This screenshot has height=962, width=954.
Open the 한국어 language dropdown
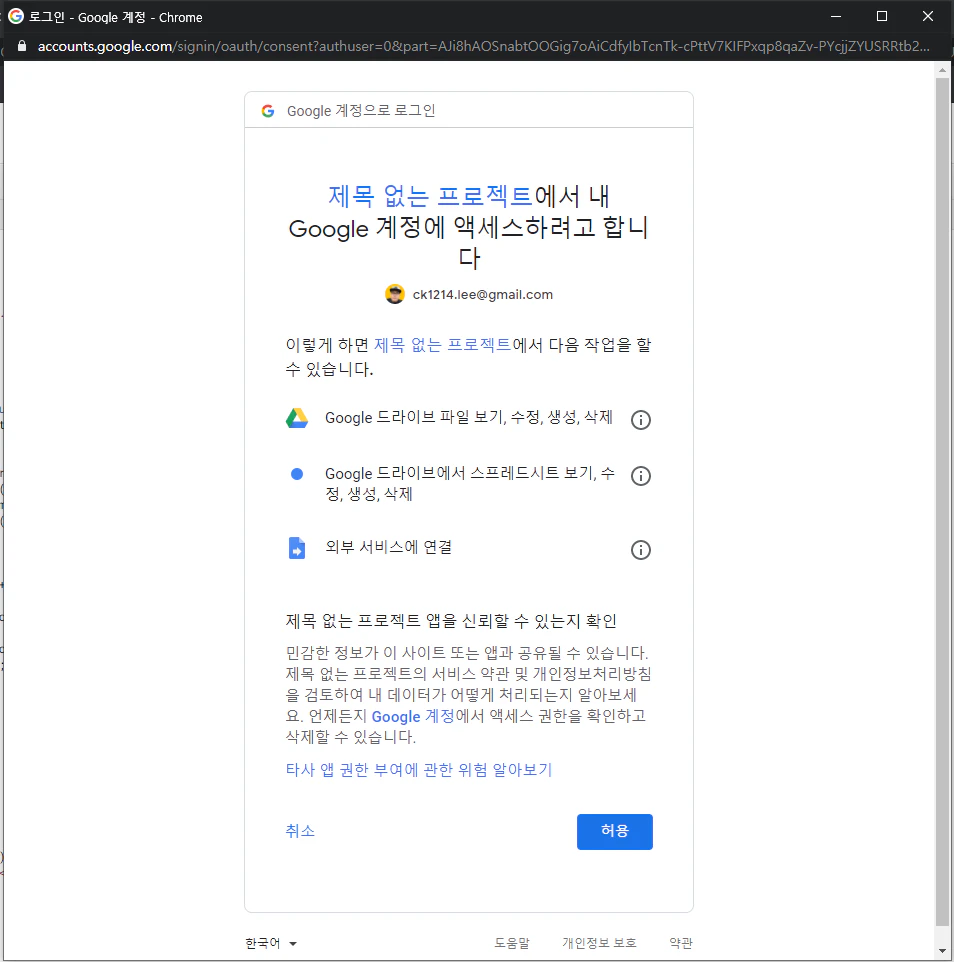[x=271, y=943]
